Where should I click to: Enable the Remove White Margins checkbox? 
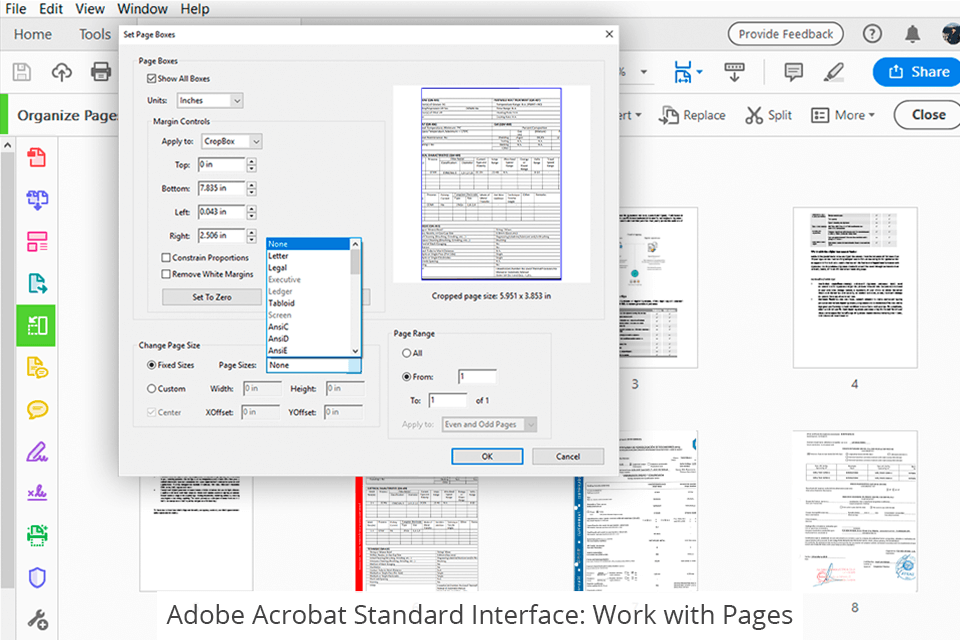pos(166,274)
